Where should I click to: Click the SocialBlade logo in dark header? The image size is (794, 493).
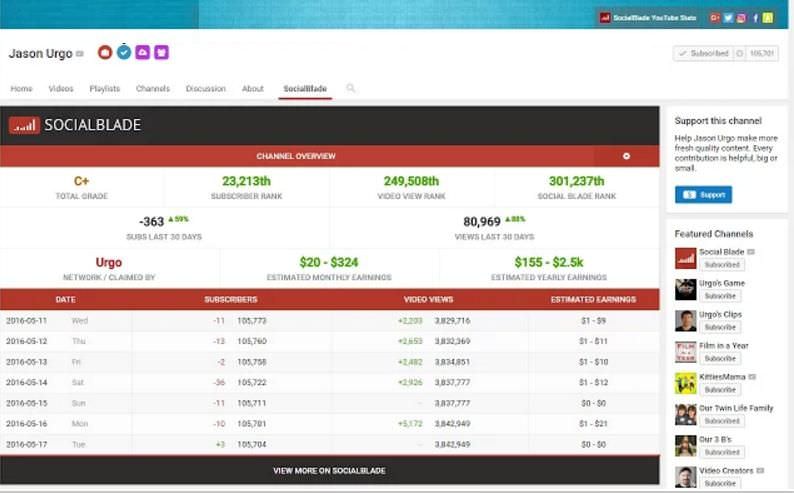[75, 125]
